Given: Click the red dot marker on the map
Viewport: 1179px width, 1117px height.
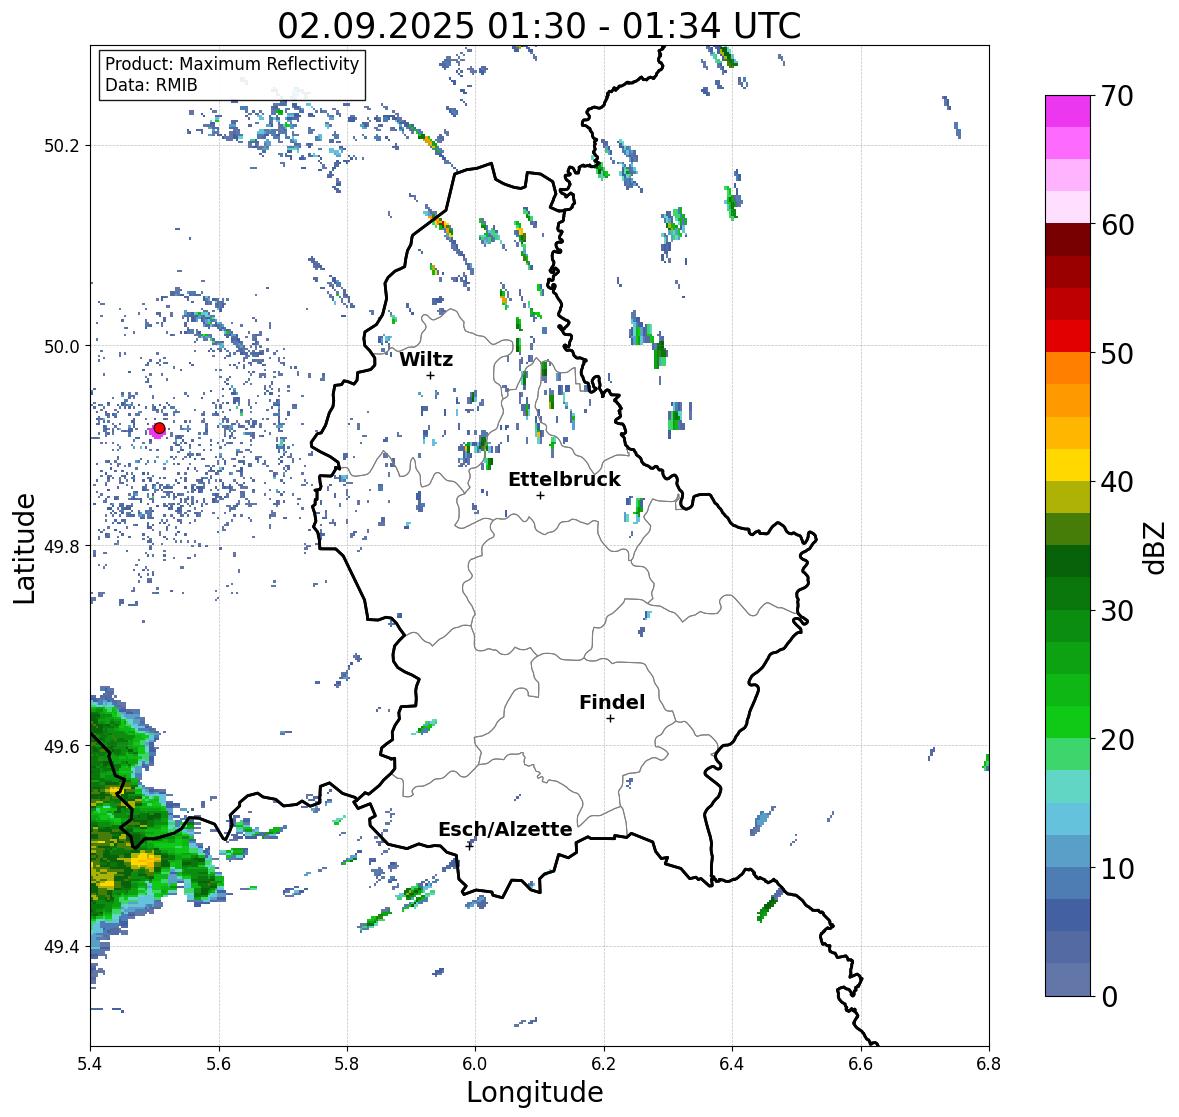Looking at the screenshot, I should 159,428.
